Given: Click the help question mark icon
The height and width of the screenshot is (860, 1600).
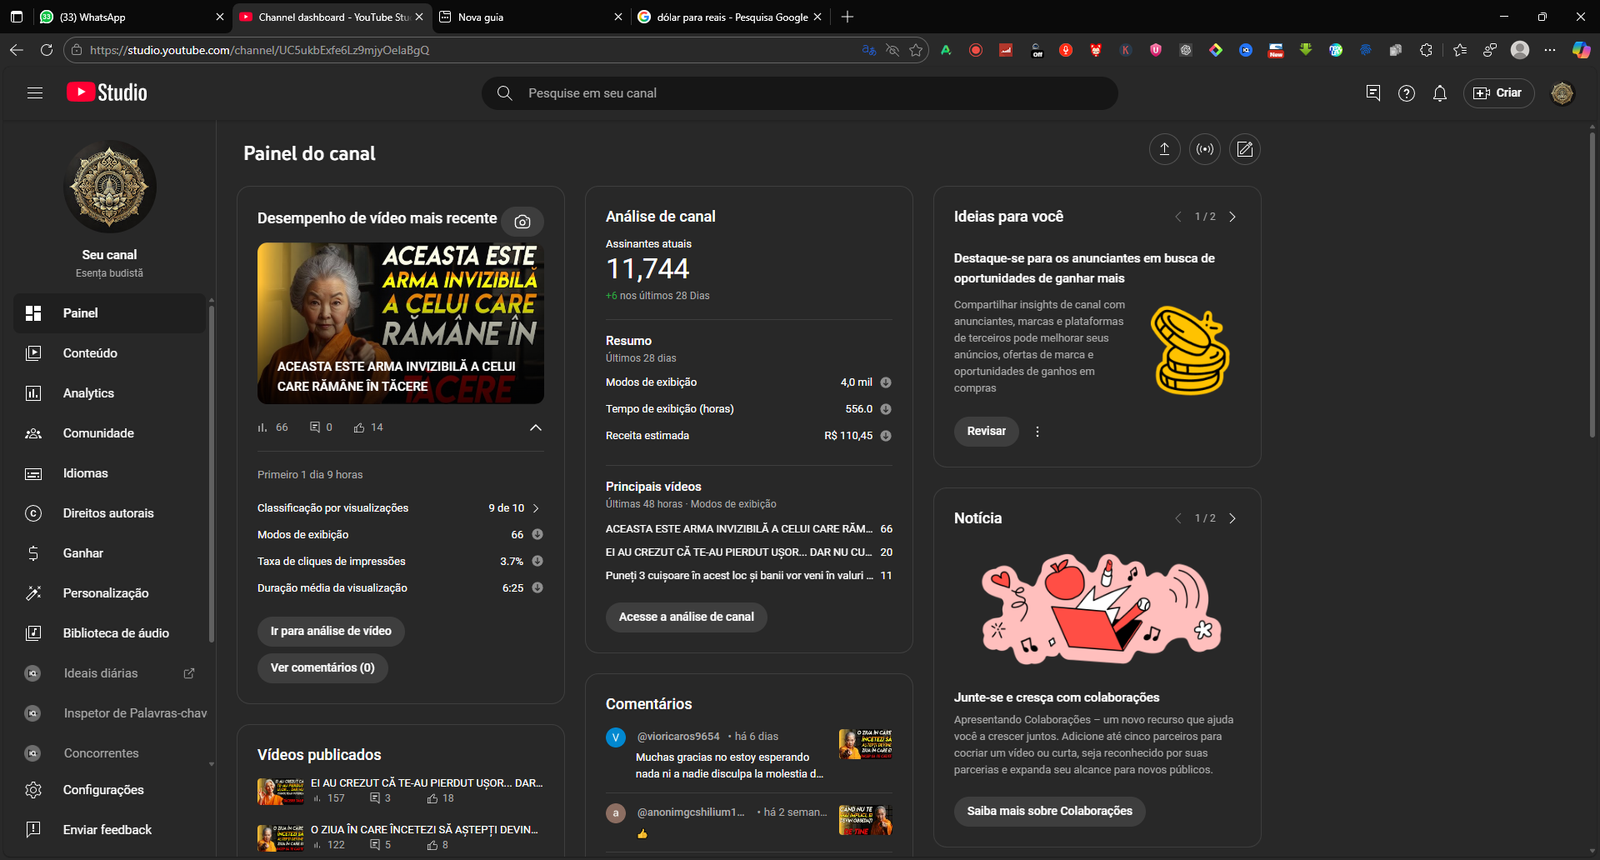Looking at the screenshot, I should [x=1406, y=93].
